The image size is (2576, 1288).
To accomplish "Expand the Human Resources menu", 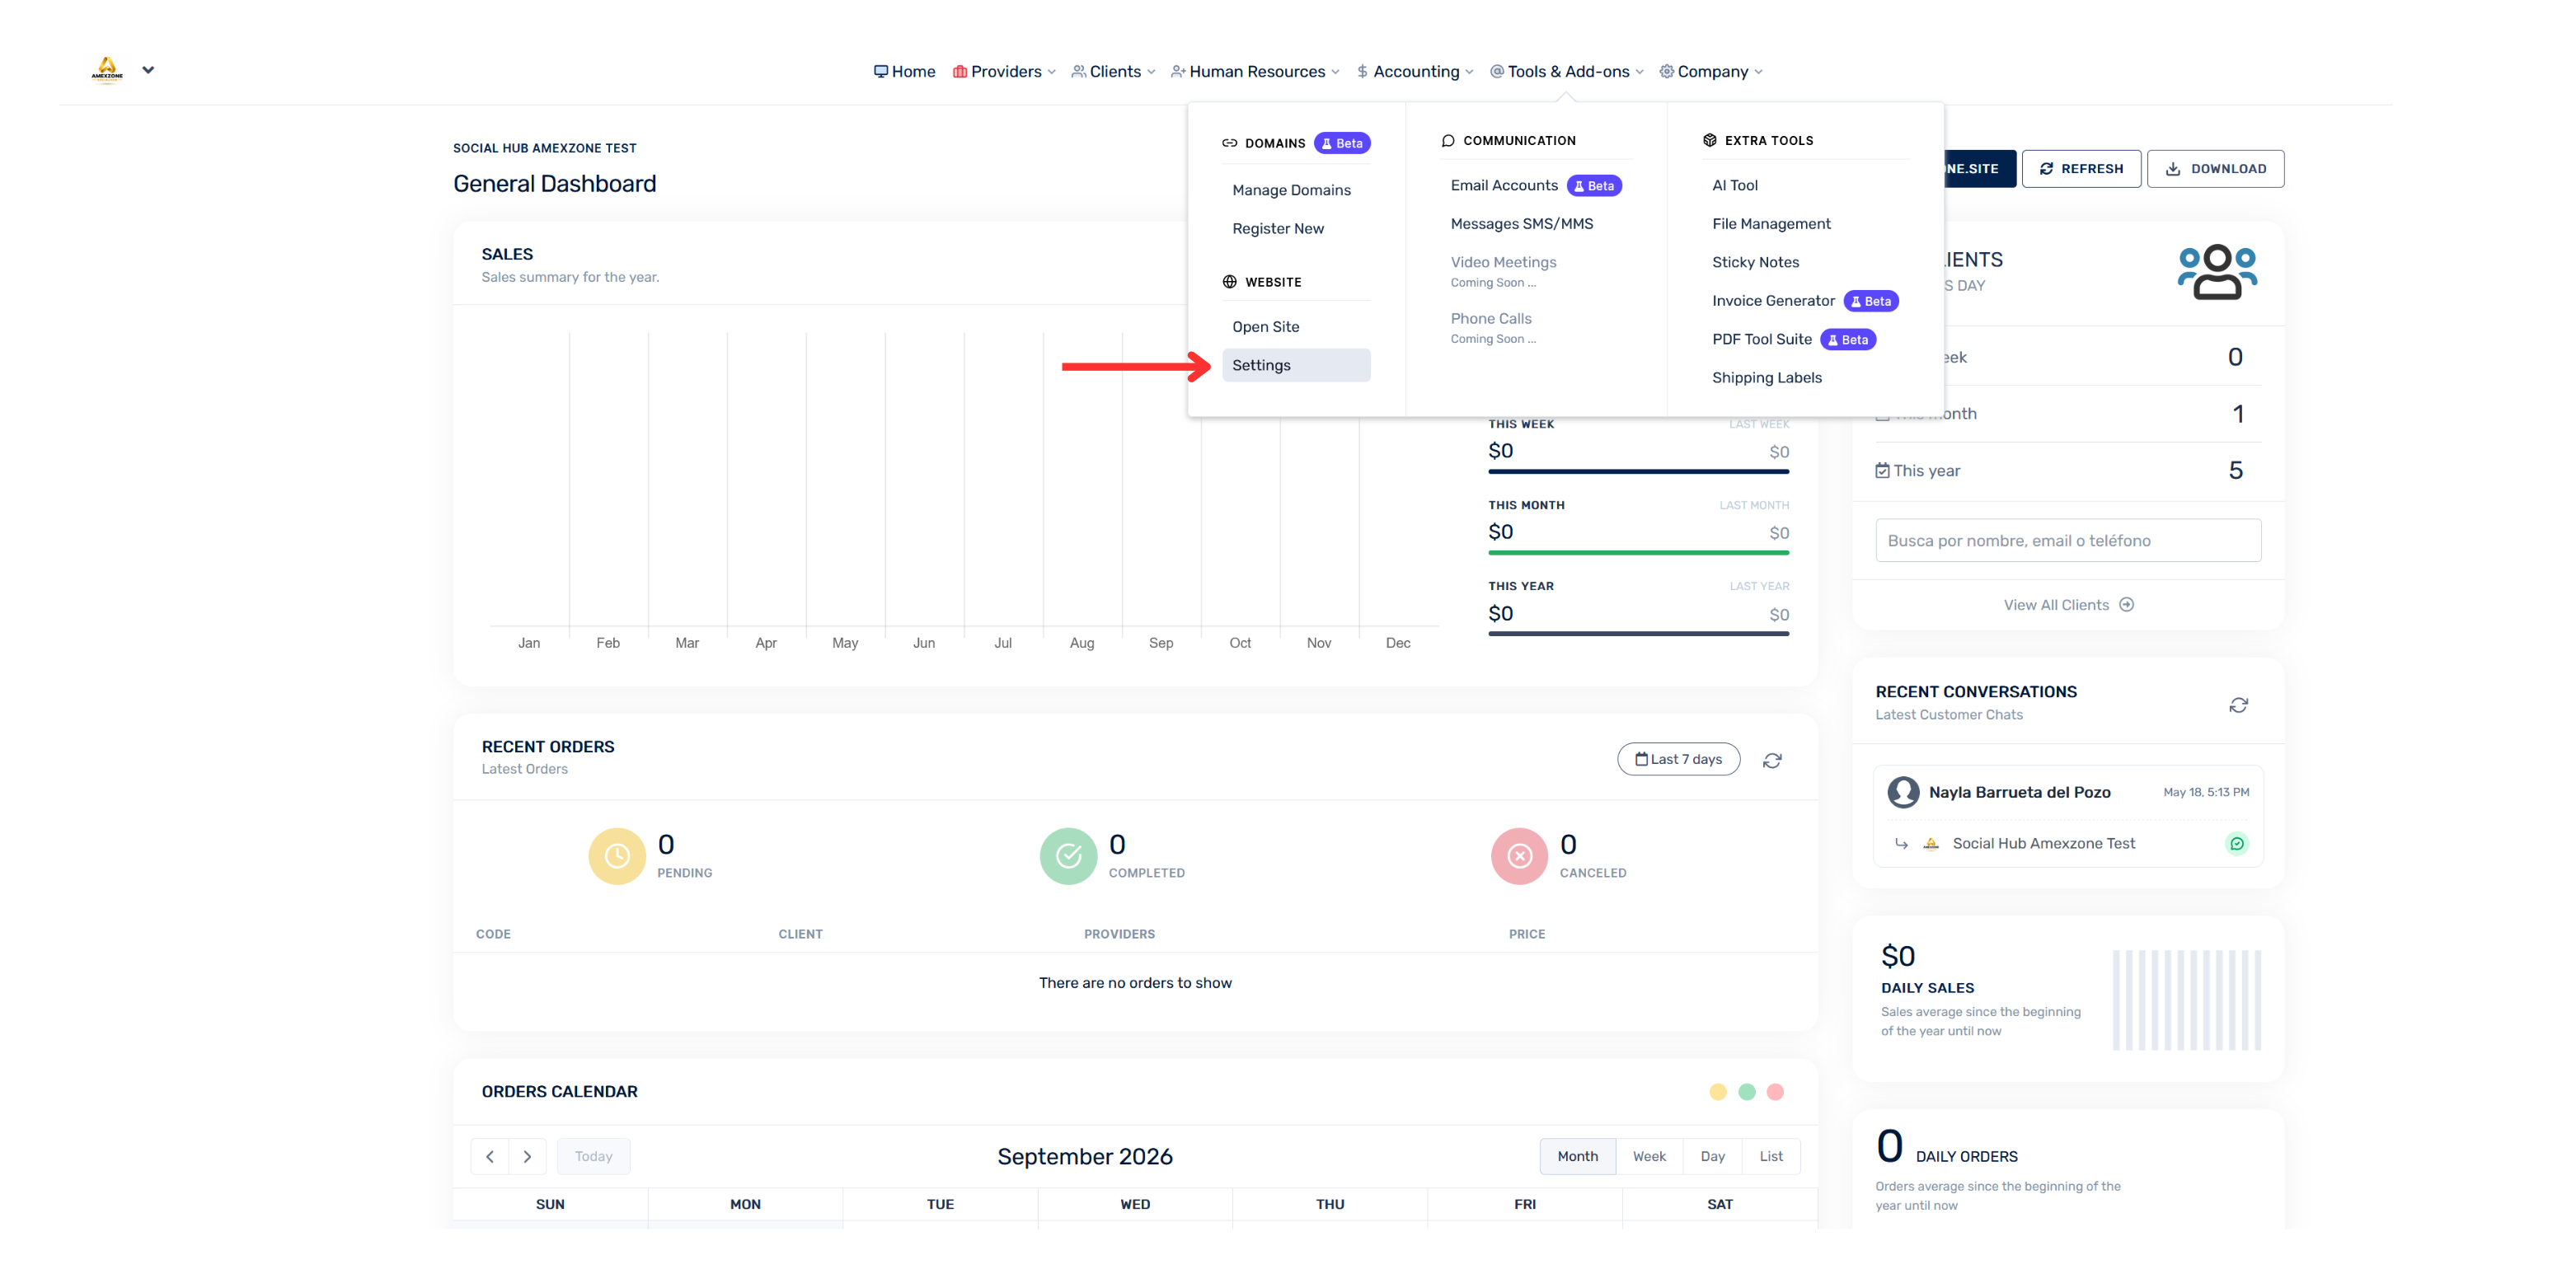I will 1255,72.
